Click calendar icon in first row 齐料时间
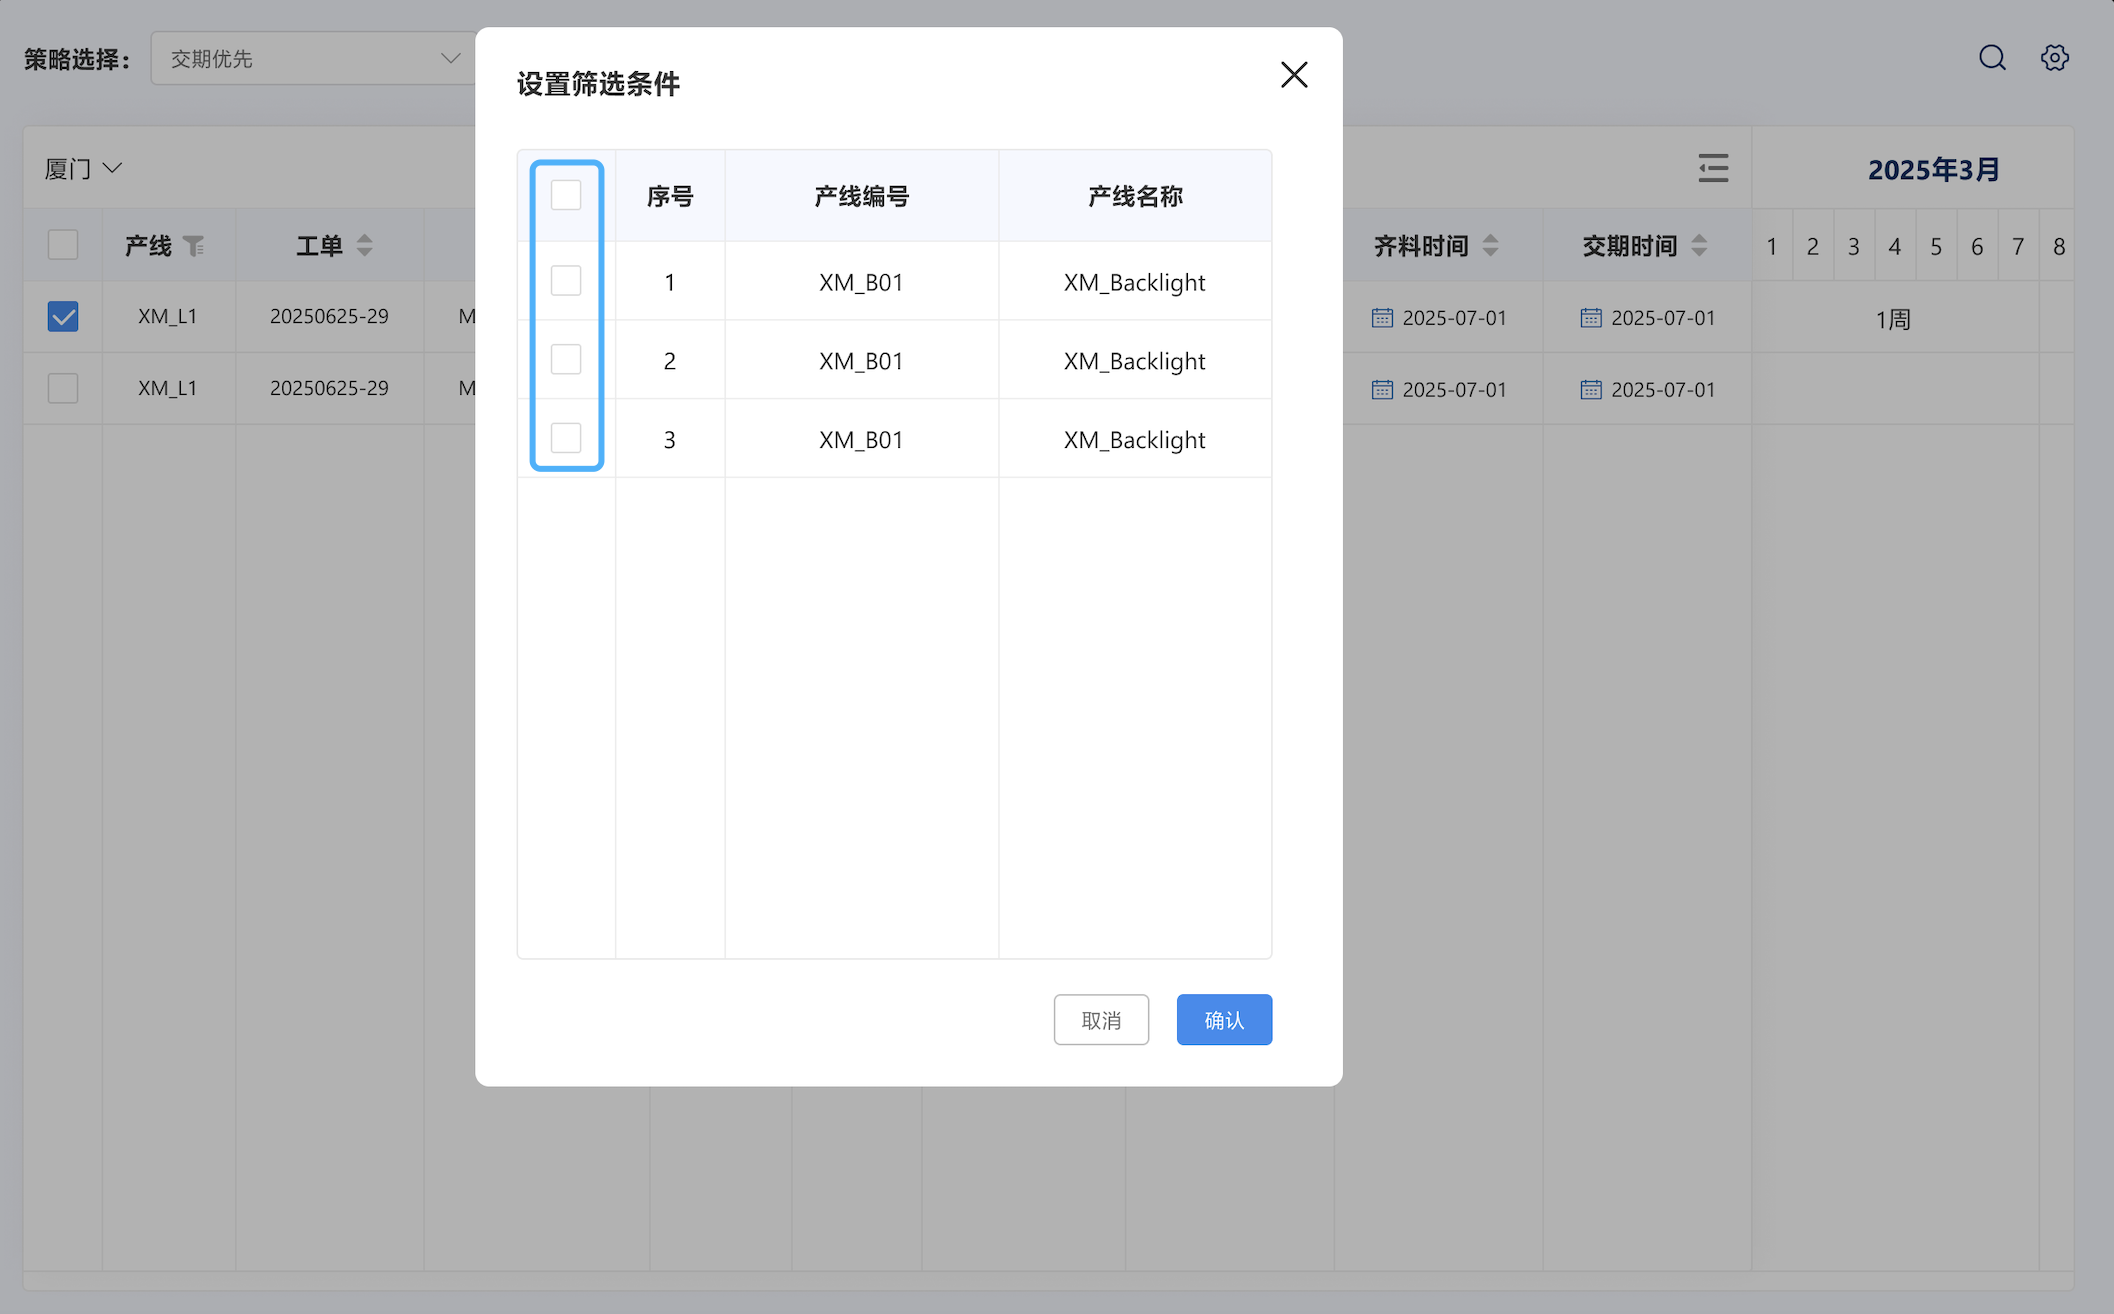This screenshot has height=1314, width=2114. (1382, 318)
